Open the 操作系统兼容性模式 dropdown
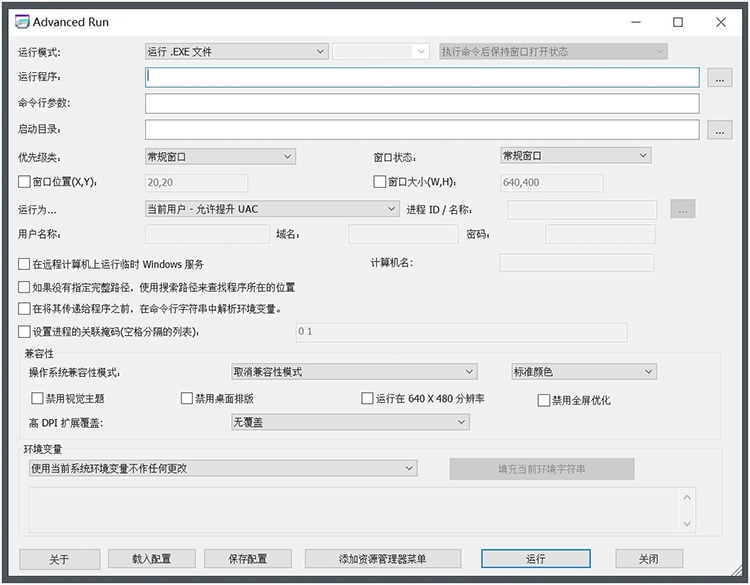 (x=351, y=372)
